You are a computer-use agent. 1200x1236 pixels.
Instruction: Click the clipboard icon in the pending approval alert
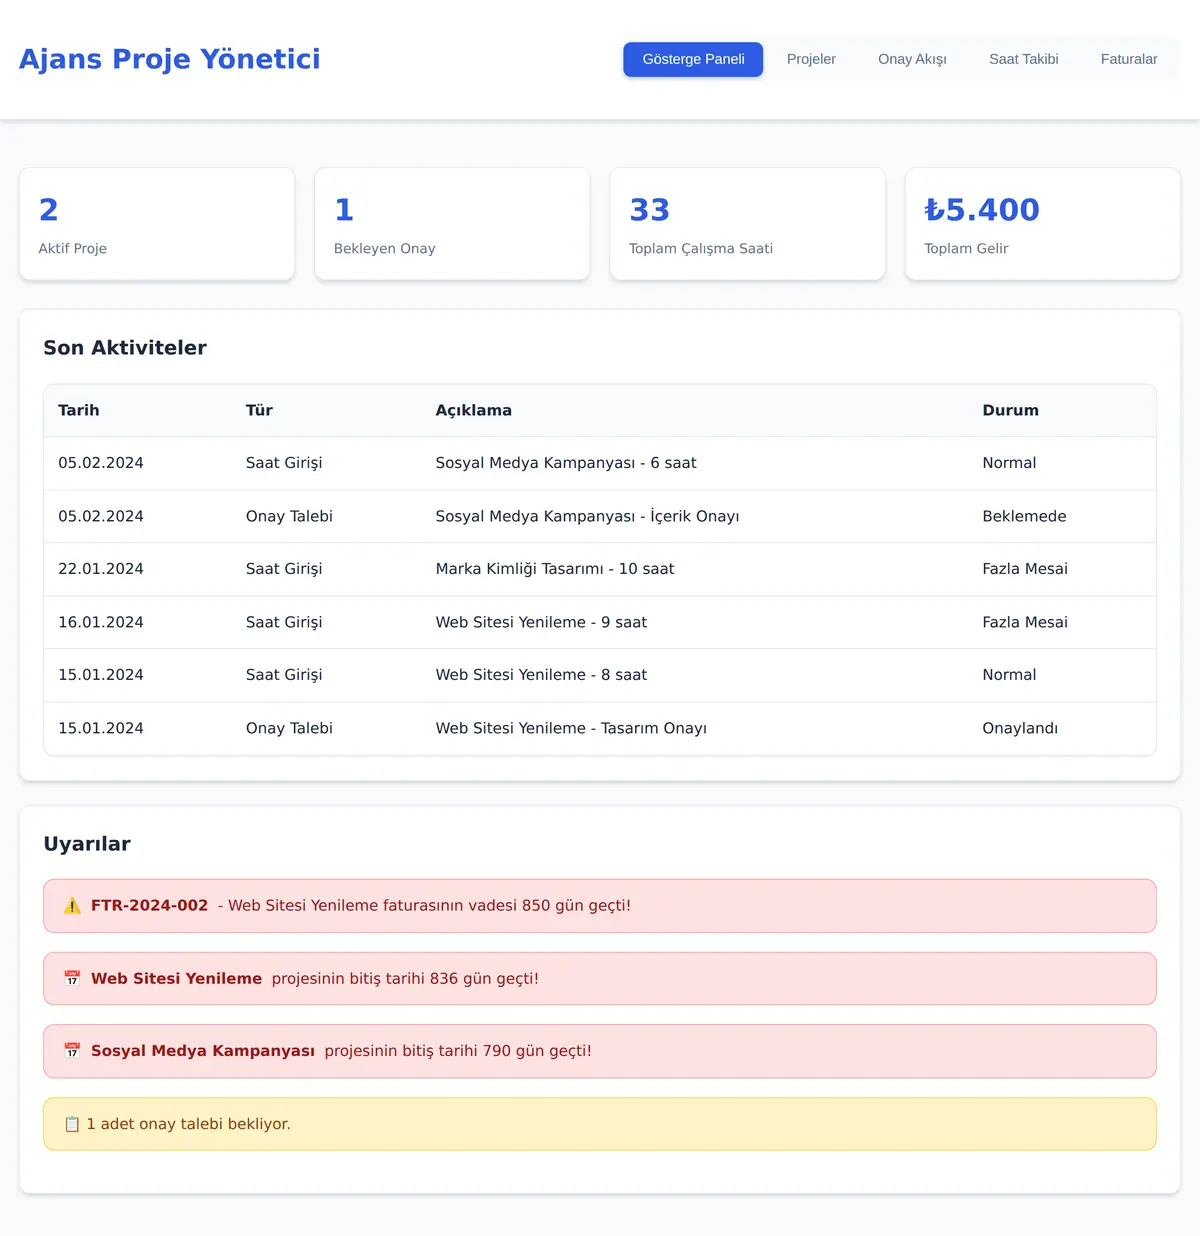[x=72, y=1124]
